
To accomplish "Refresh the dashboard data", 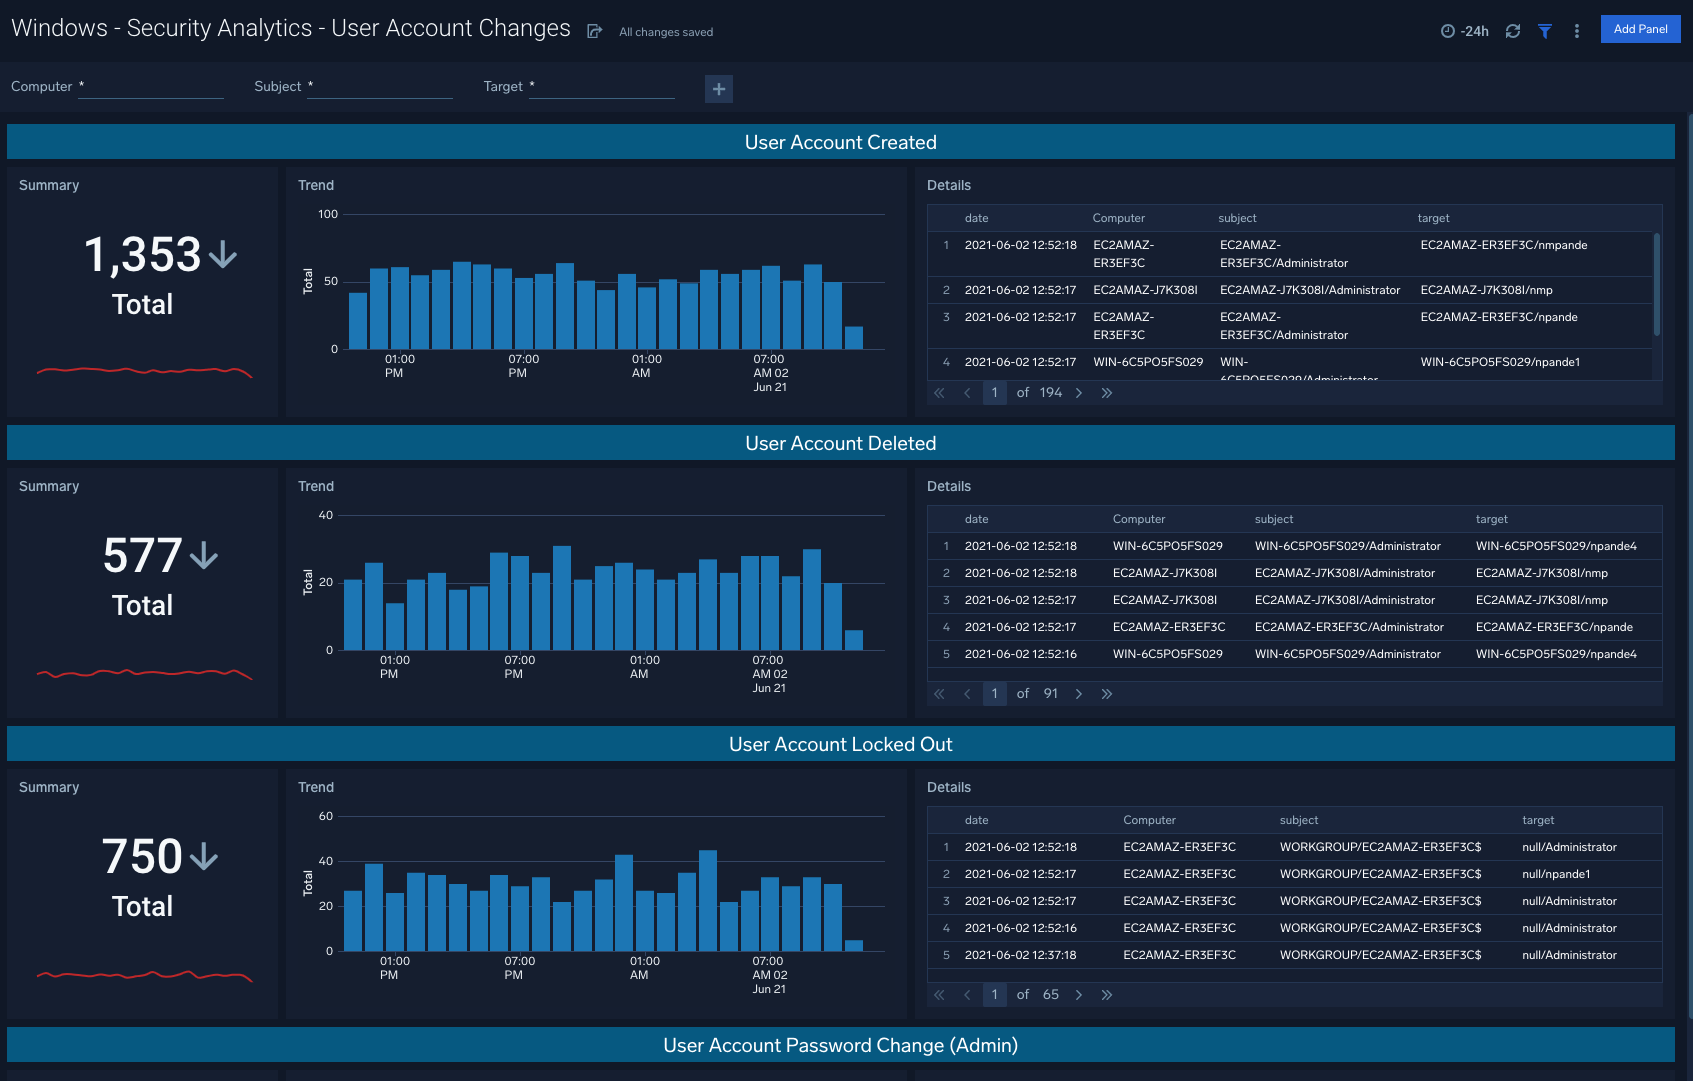I will (1512, 31).
